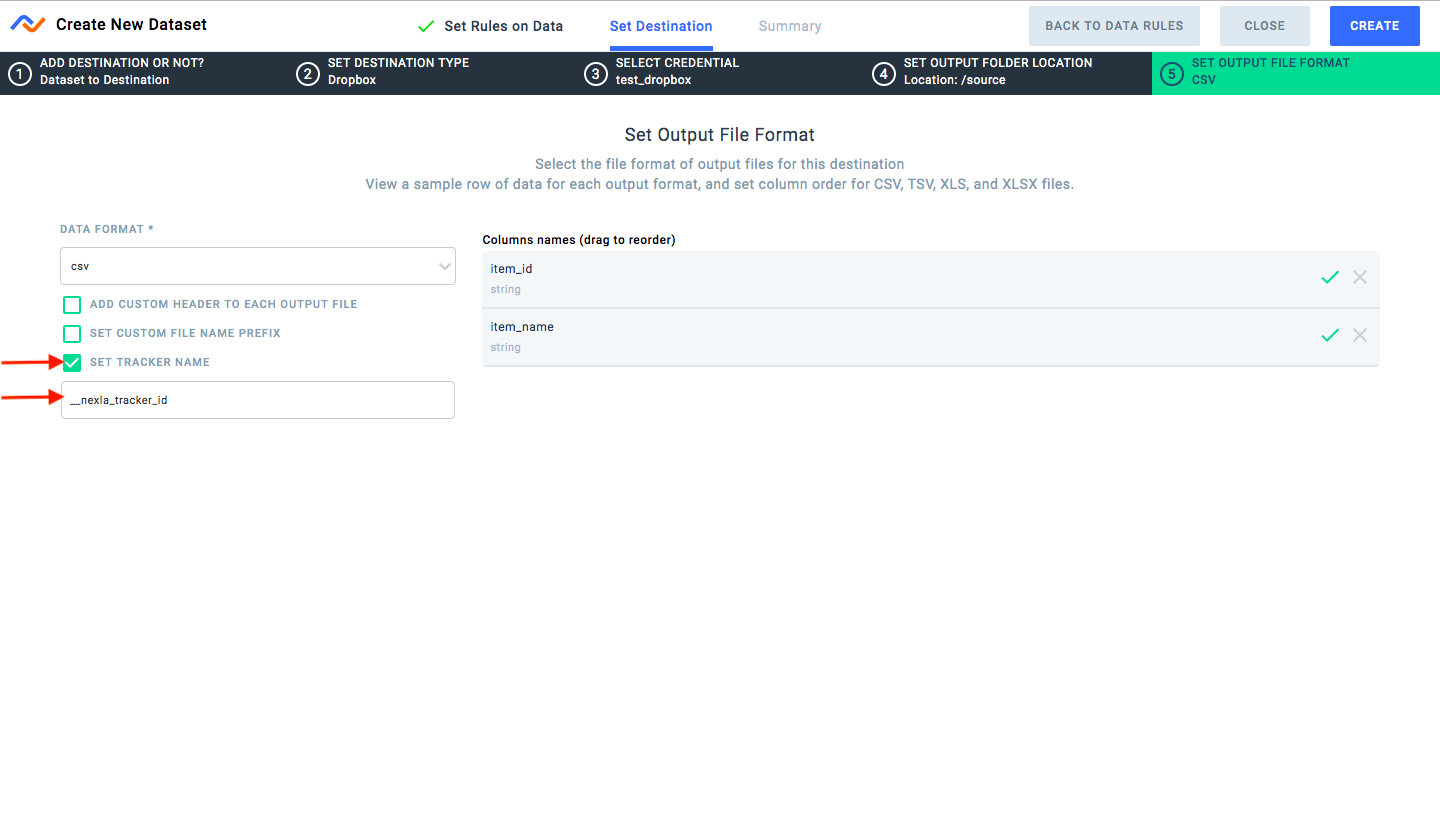Go to Set Destination Type Dropbox step
This screenshot has height=822, width=1440.
(x=432, y=73)
